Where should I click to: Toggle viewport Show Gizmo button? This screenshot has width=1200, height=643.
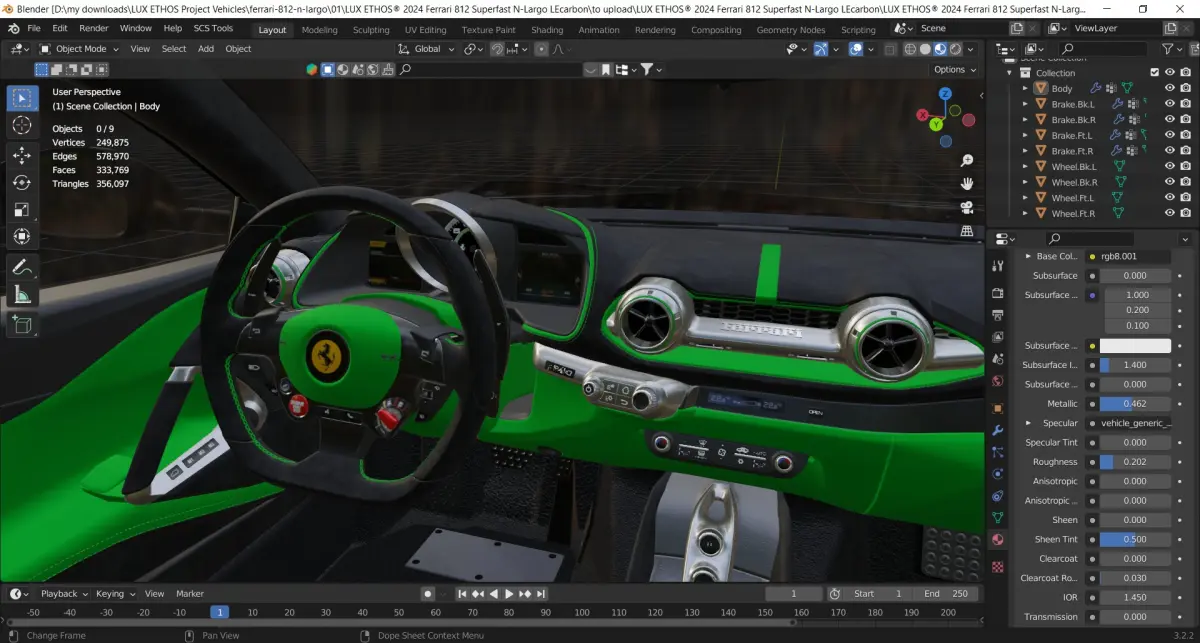[x=821, y=48]
